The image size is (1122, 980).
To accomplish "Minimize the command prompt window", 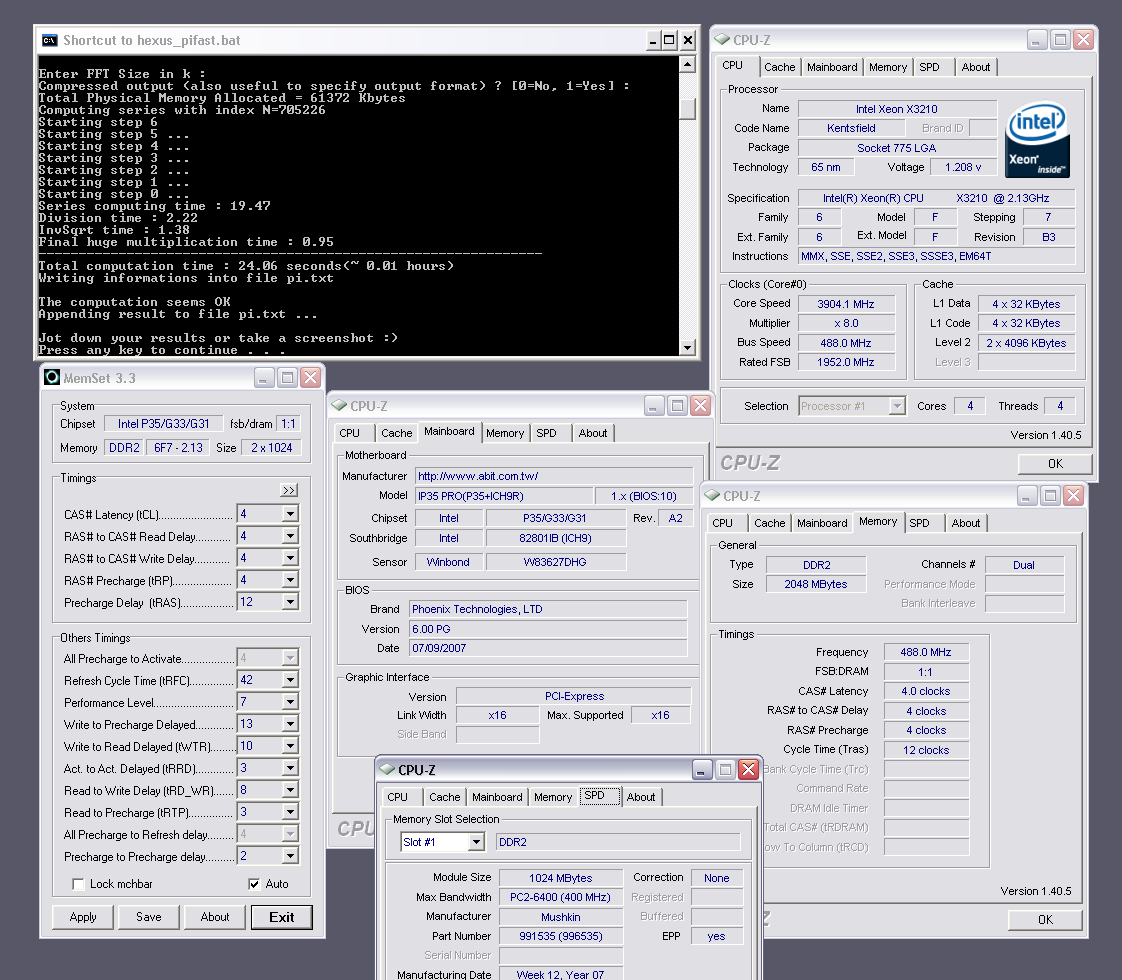I will pyautogui.click(x=653, y=40).
